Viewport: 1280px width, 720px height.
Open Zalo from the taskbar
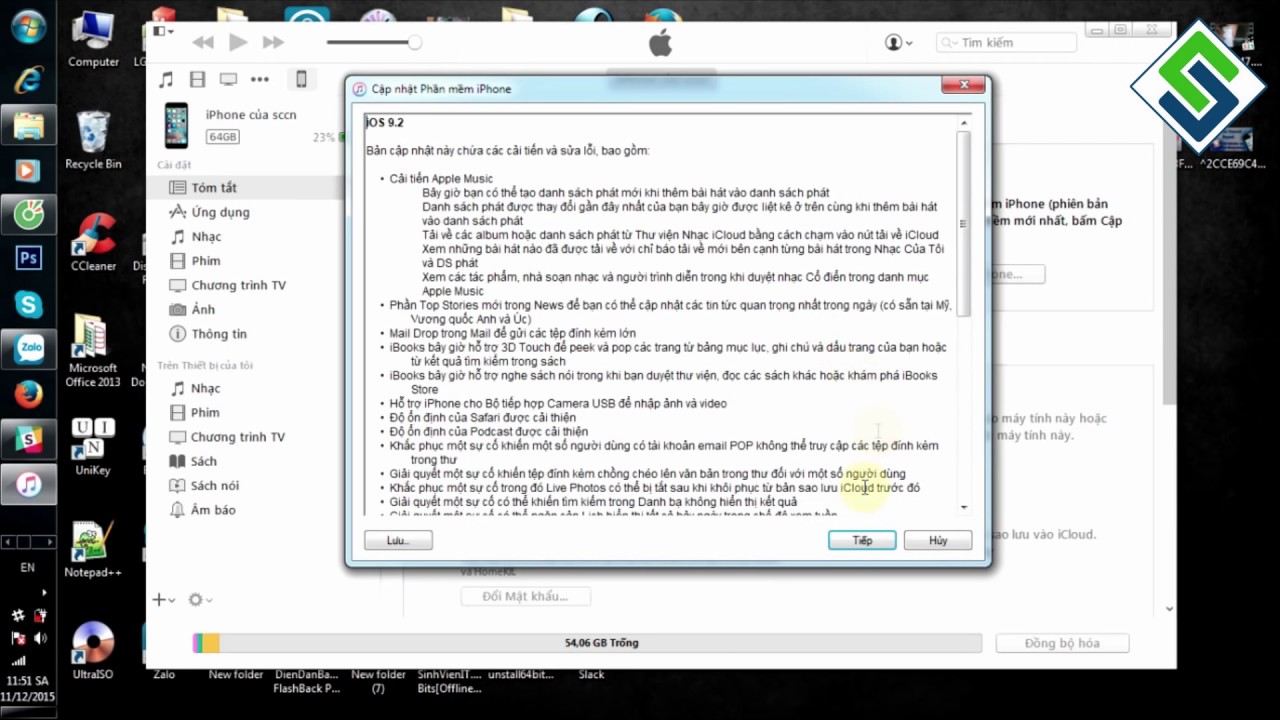pyautogui.click(x=28, y=349)
